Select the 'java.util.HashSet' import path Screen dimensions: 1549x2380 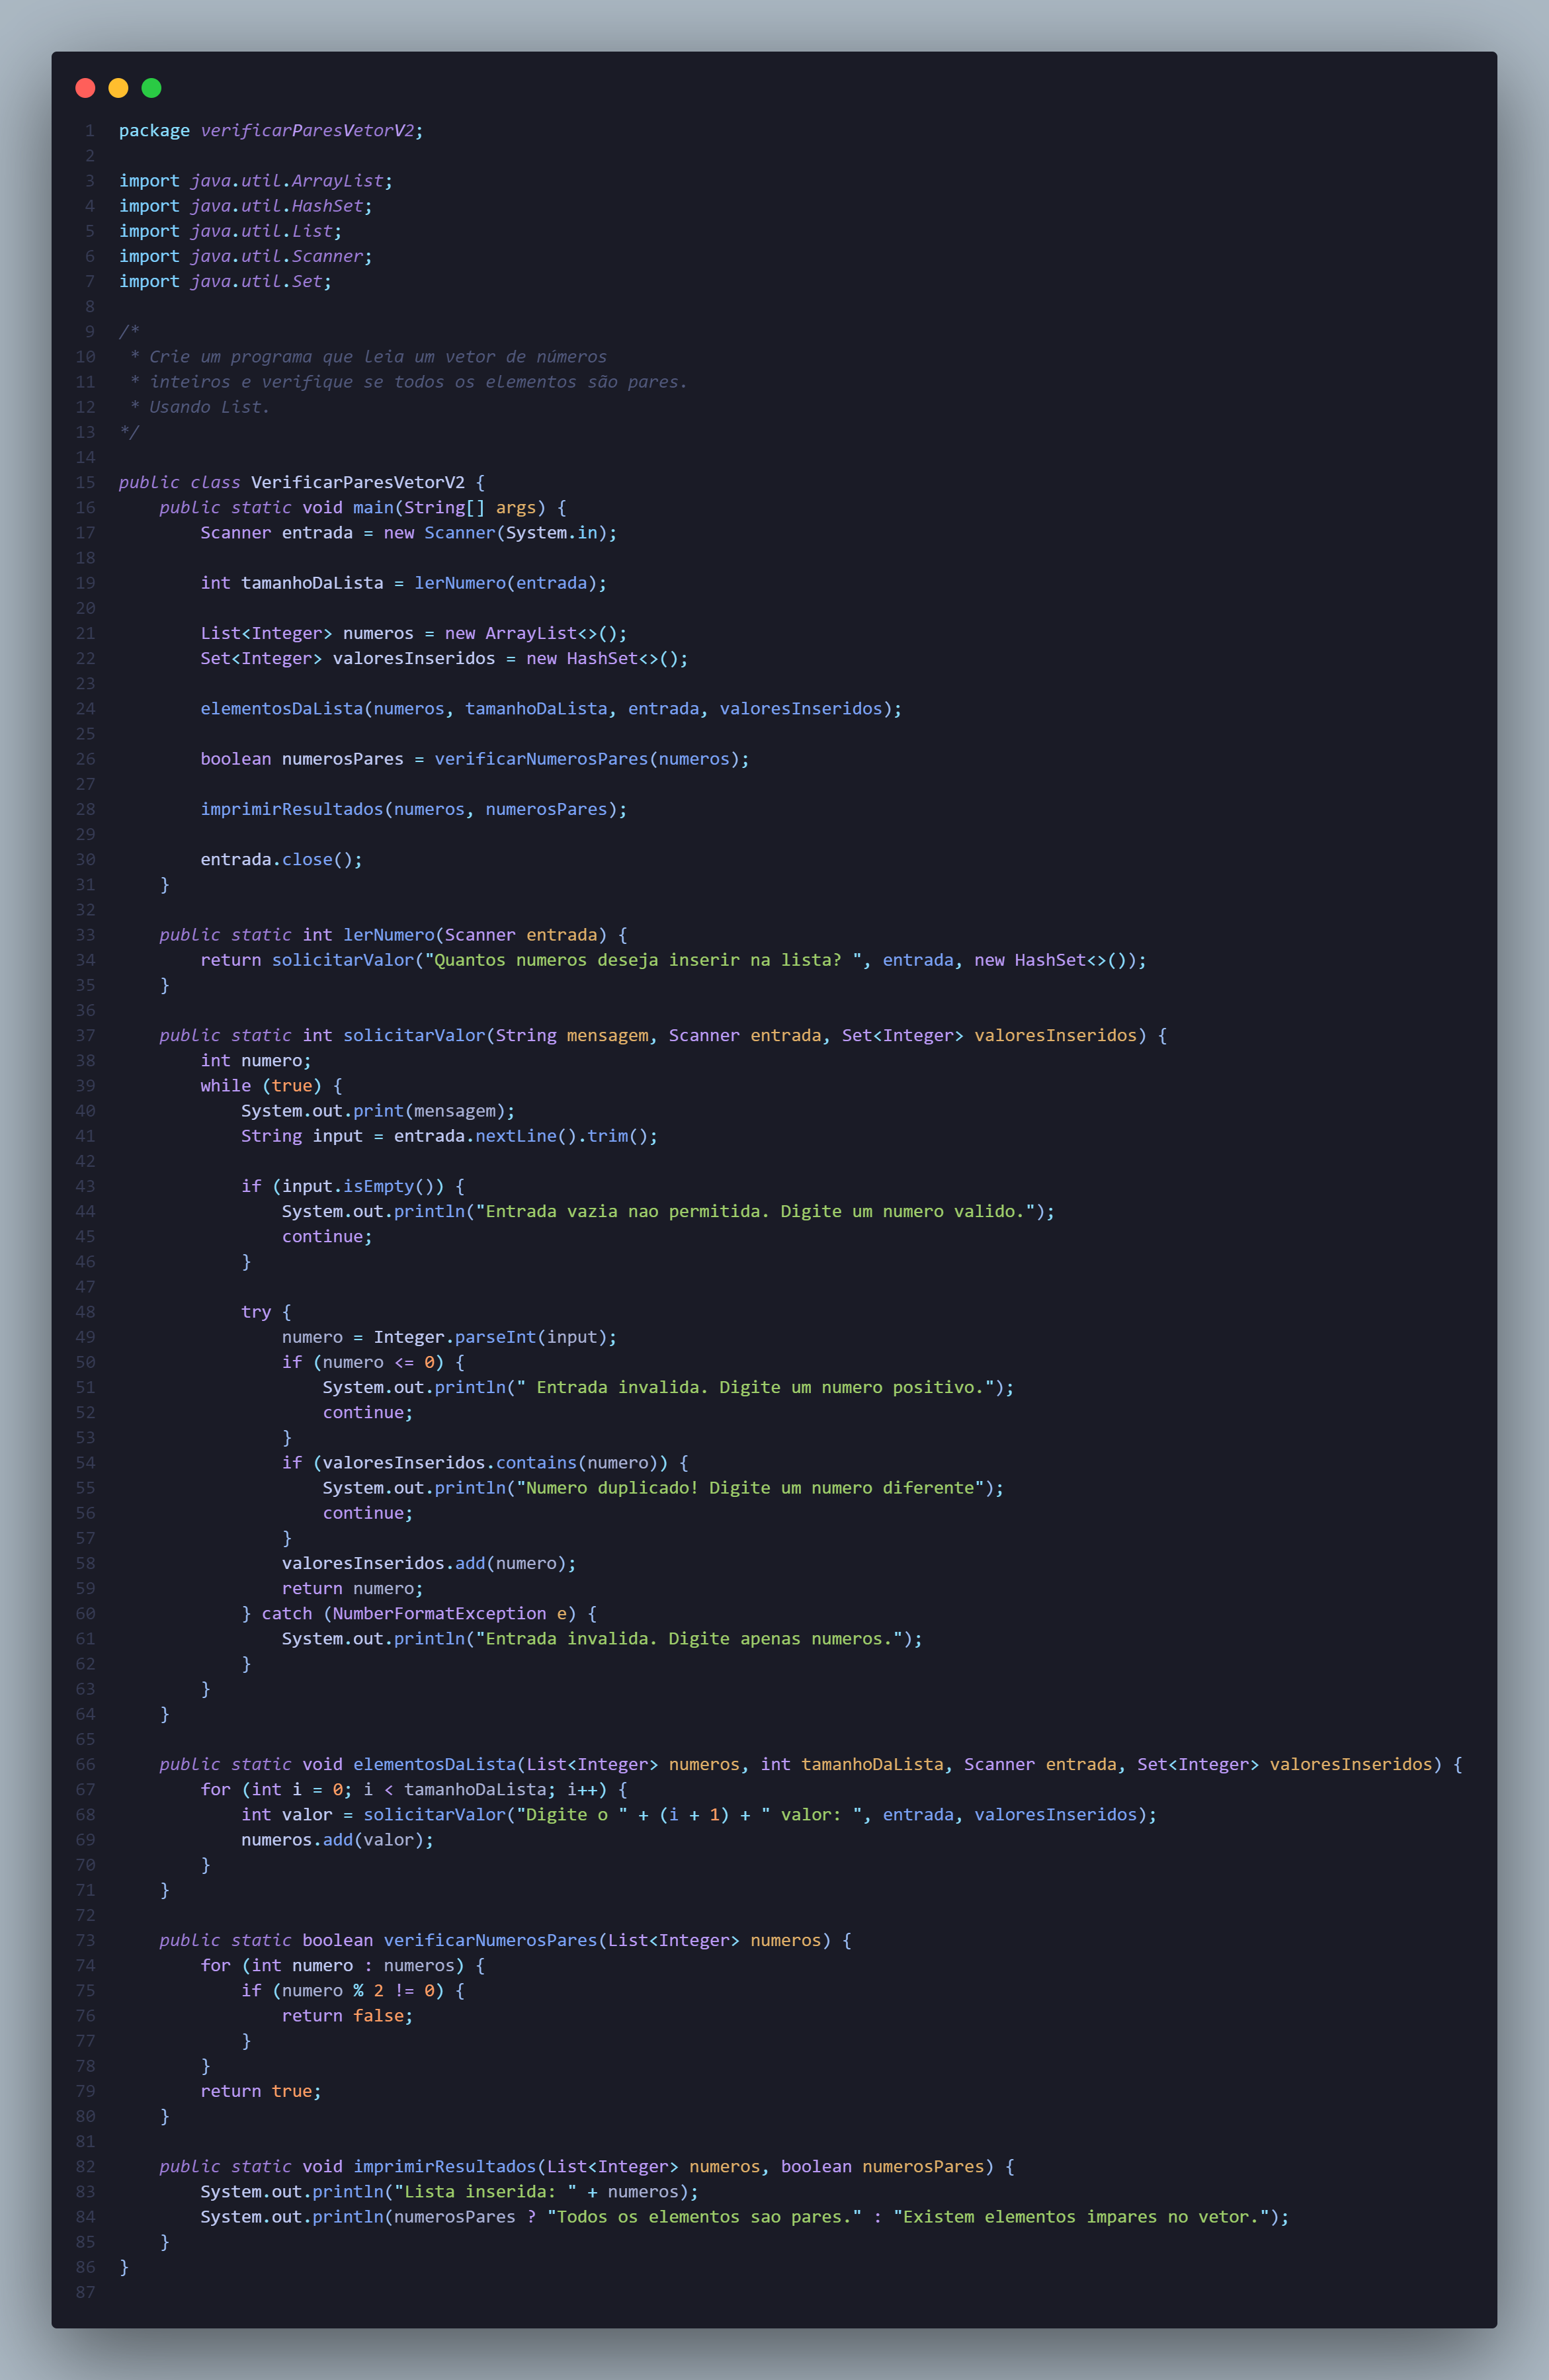[277, 206]
